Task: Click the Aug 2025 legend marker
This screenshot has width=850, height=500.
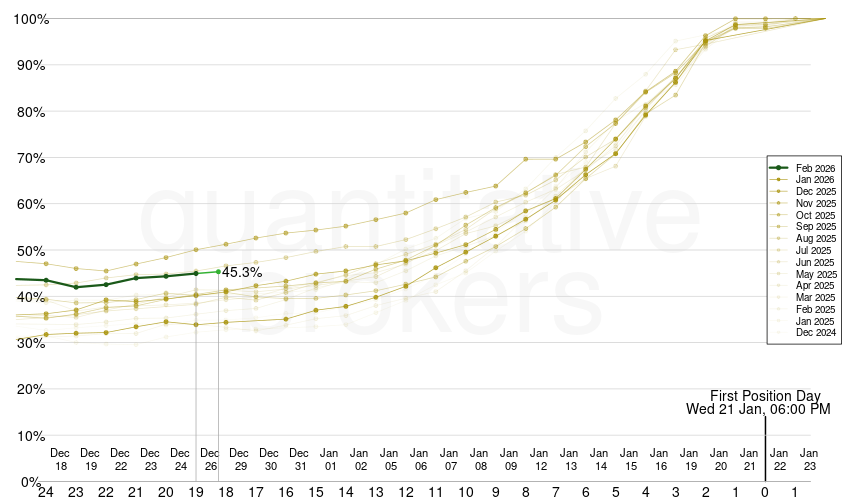Action: point(780,238)
